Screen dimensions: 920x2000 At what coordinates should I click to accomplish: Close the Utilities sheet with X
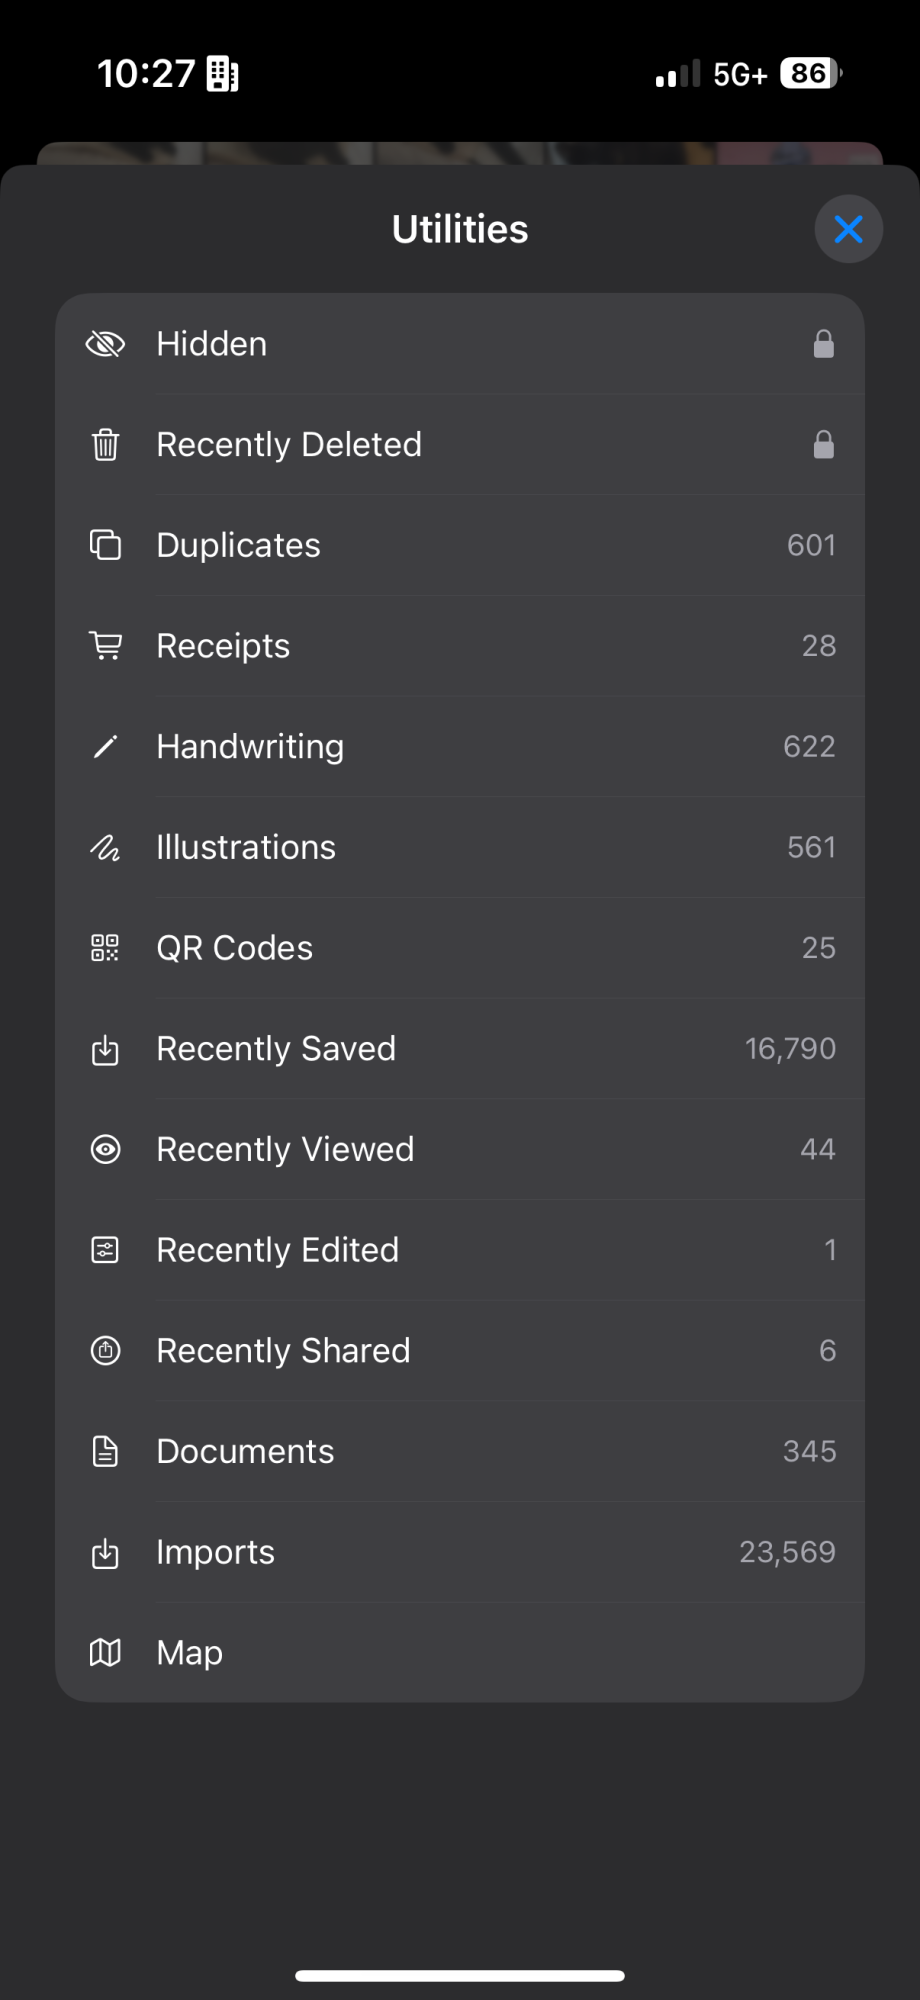(849, 229)
